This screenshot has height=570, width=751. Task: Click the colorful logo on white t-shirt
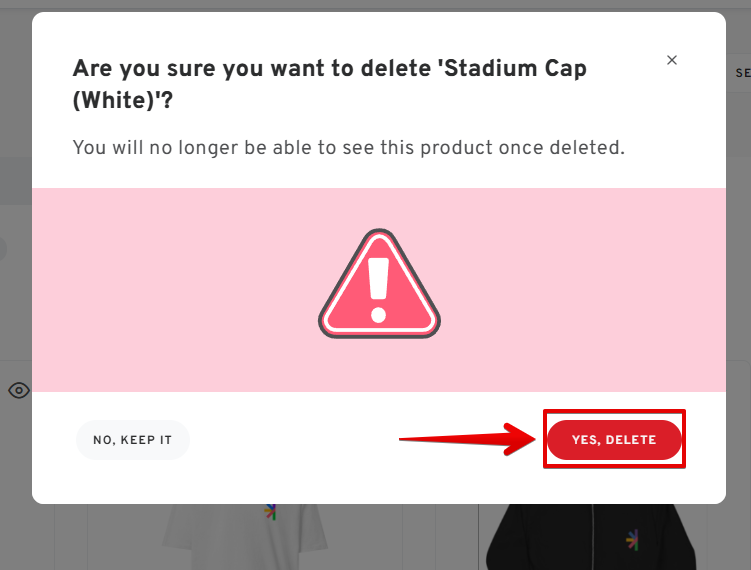tap(271, 512)
